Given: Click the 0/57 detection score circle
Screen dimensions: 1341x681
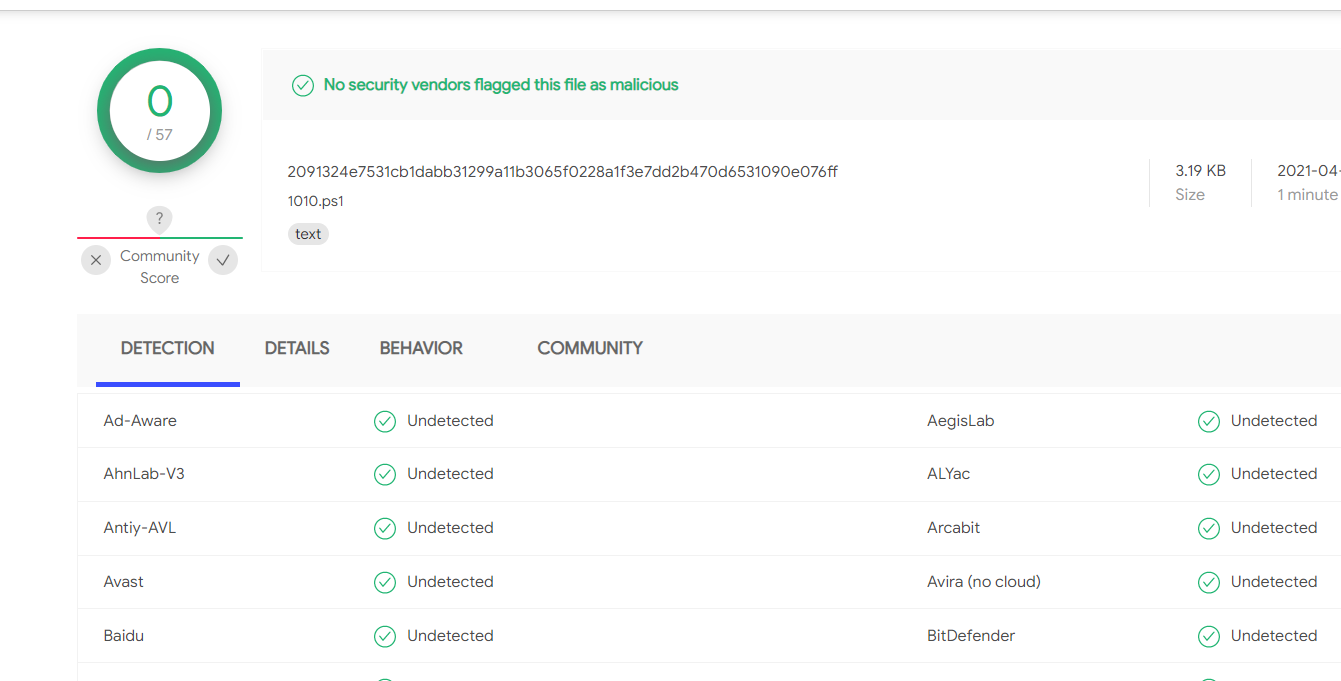Looking at the screenshot, I should pyautogui.click(x=160, y=111).
